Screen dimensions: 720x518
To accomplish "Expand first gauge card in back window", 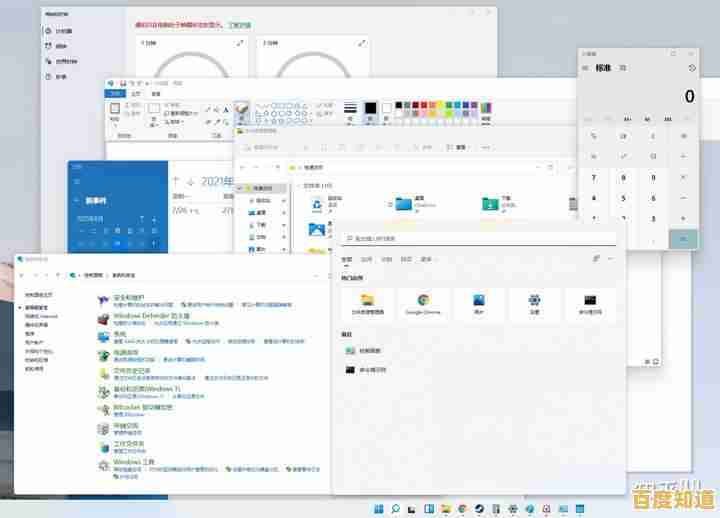I will click(x=240, y=43).
